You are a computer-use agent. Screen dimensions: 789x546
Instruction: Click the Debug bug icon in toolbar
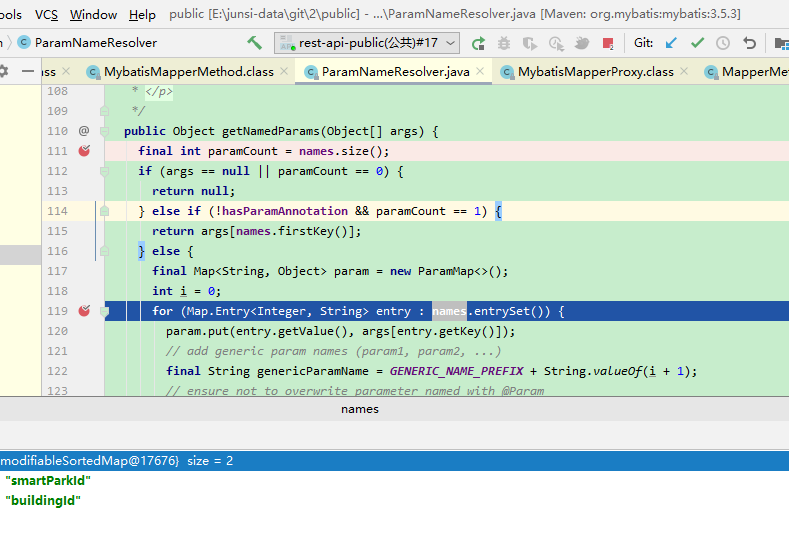coord(504,44)
